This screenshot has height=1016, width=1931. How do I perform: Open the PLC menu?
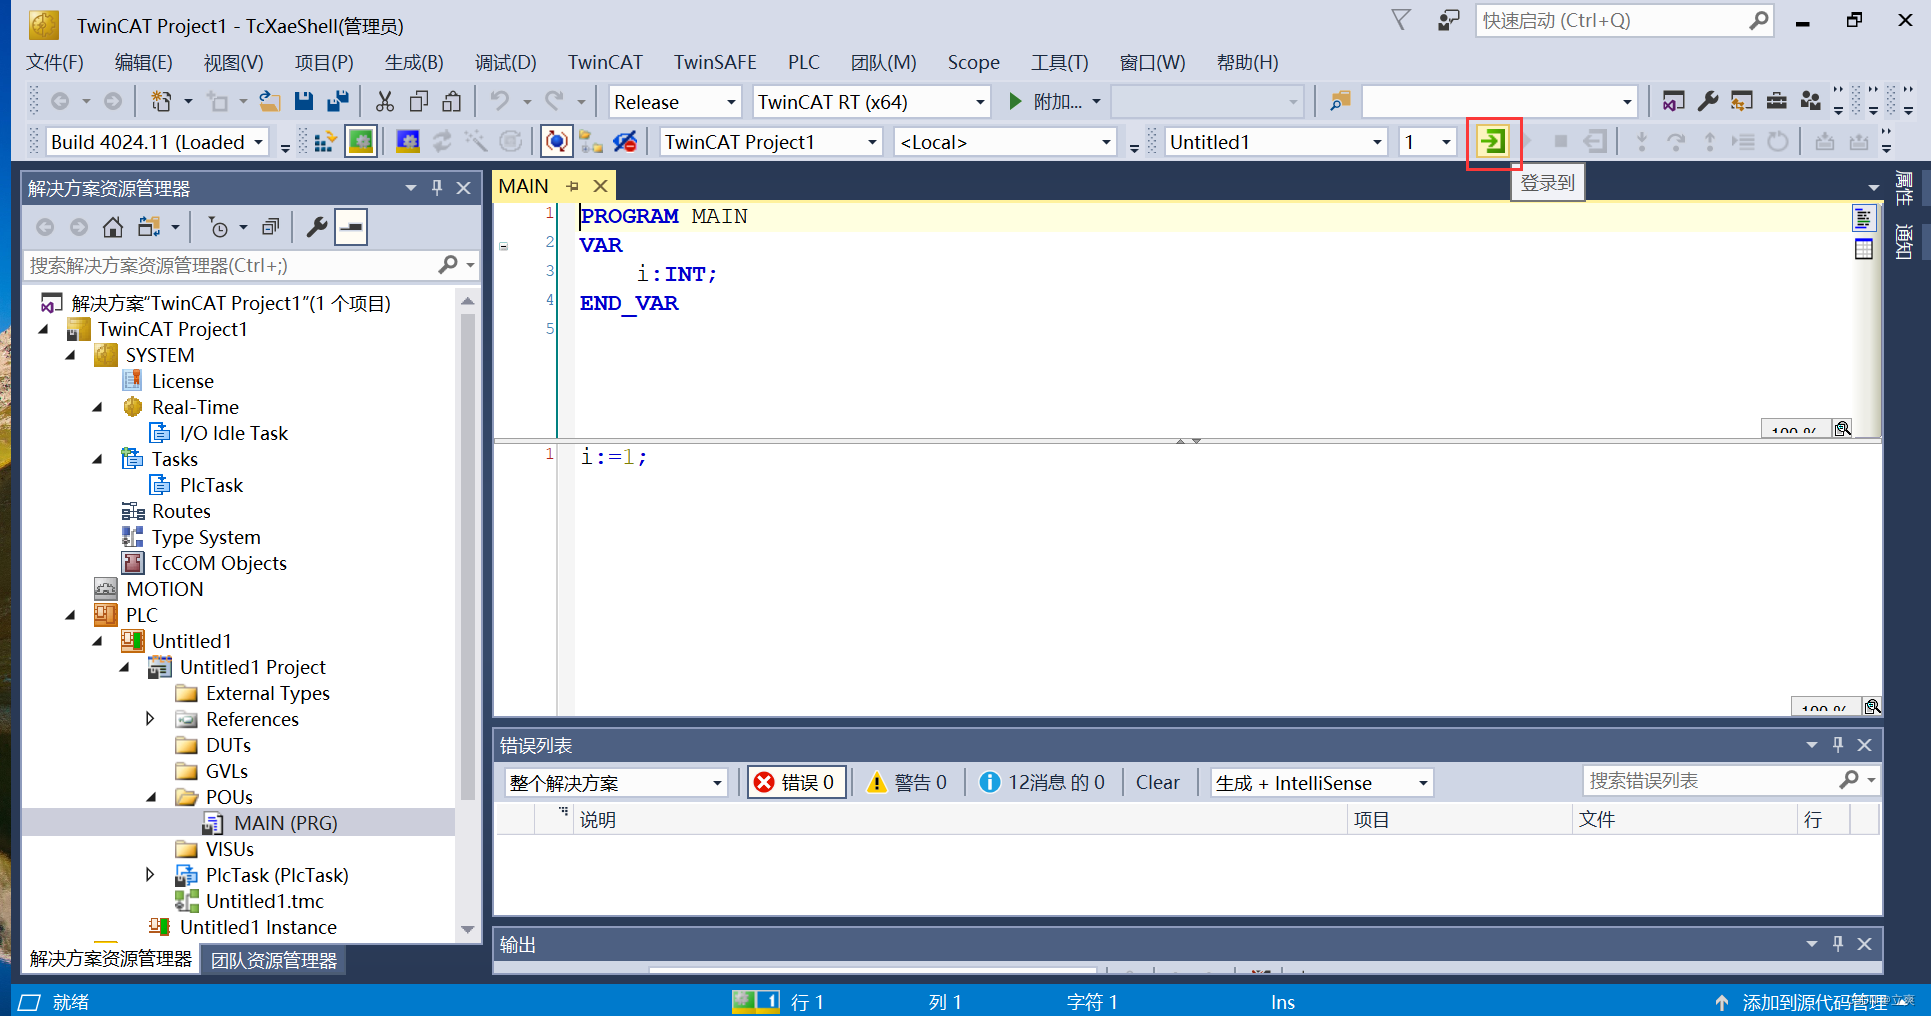[x=803, y=62]
